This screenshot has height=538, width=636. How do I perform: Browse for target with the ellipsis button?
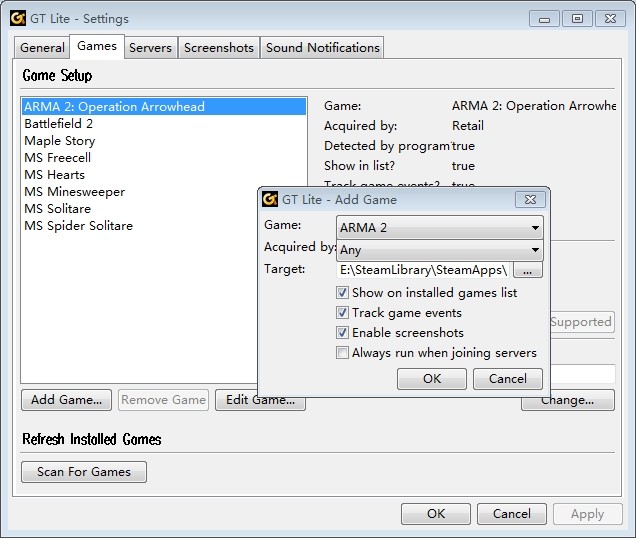(527, 270)
